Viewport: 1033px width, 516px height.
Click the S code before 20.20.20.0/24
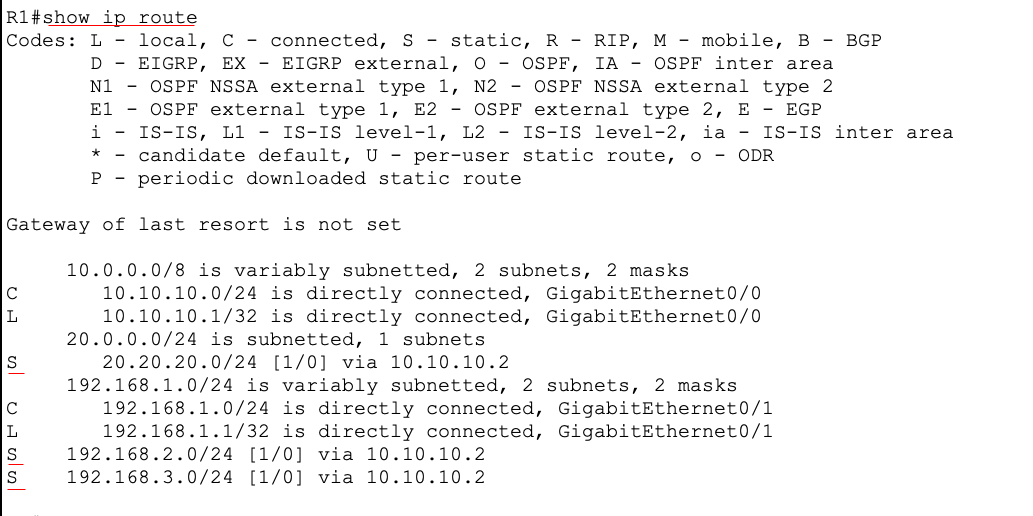click(x=12, y=362)
